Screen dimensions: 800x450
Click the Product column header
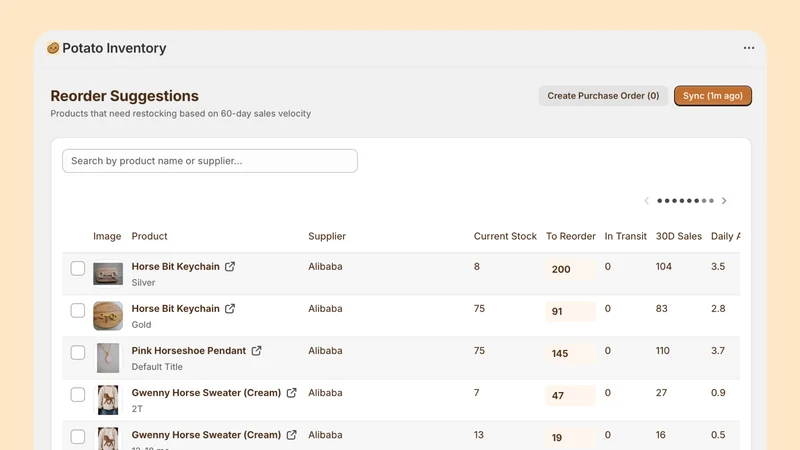(x=149, y=236)
